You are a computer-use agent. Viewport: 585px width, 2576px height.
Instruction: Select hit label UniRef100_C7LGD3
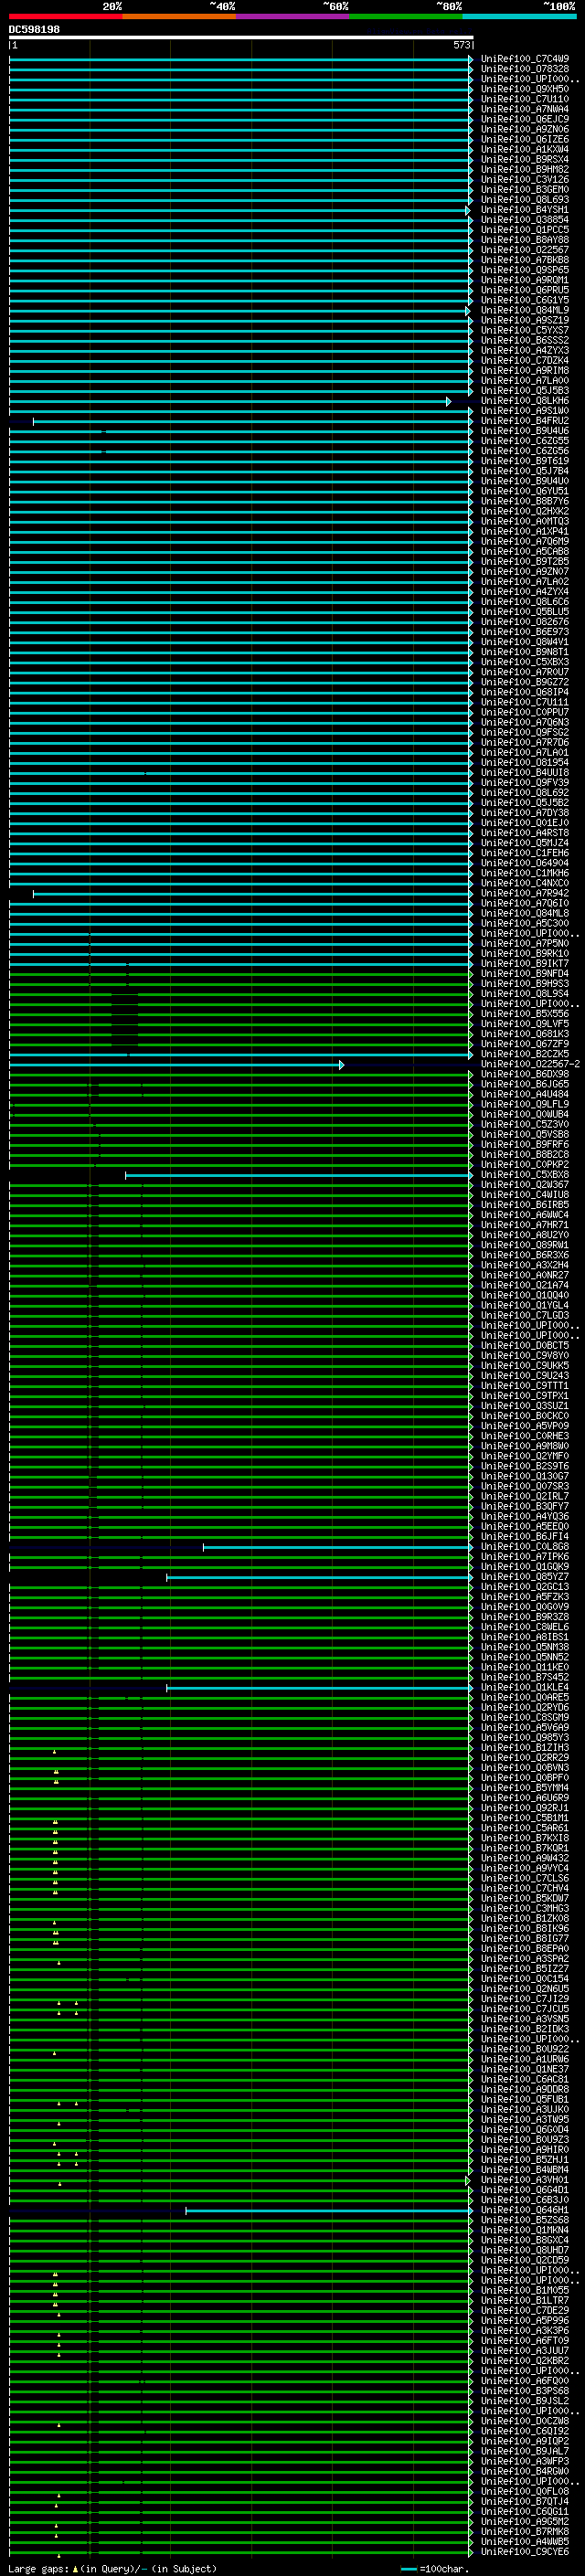click(x=525, y=1315)
